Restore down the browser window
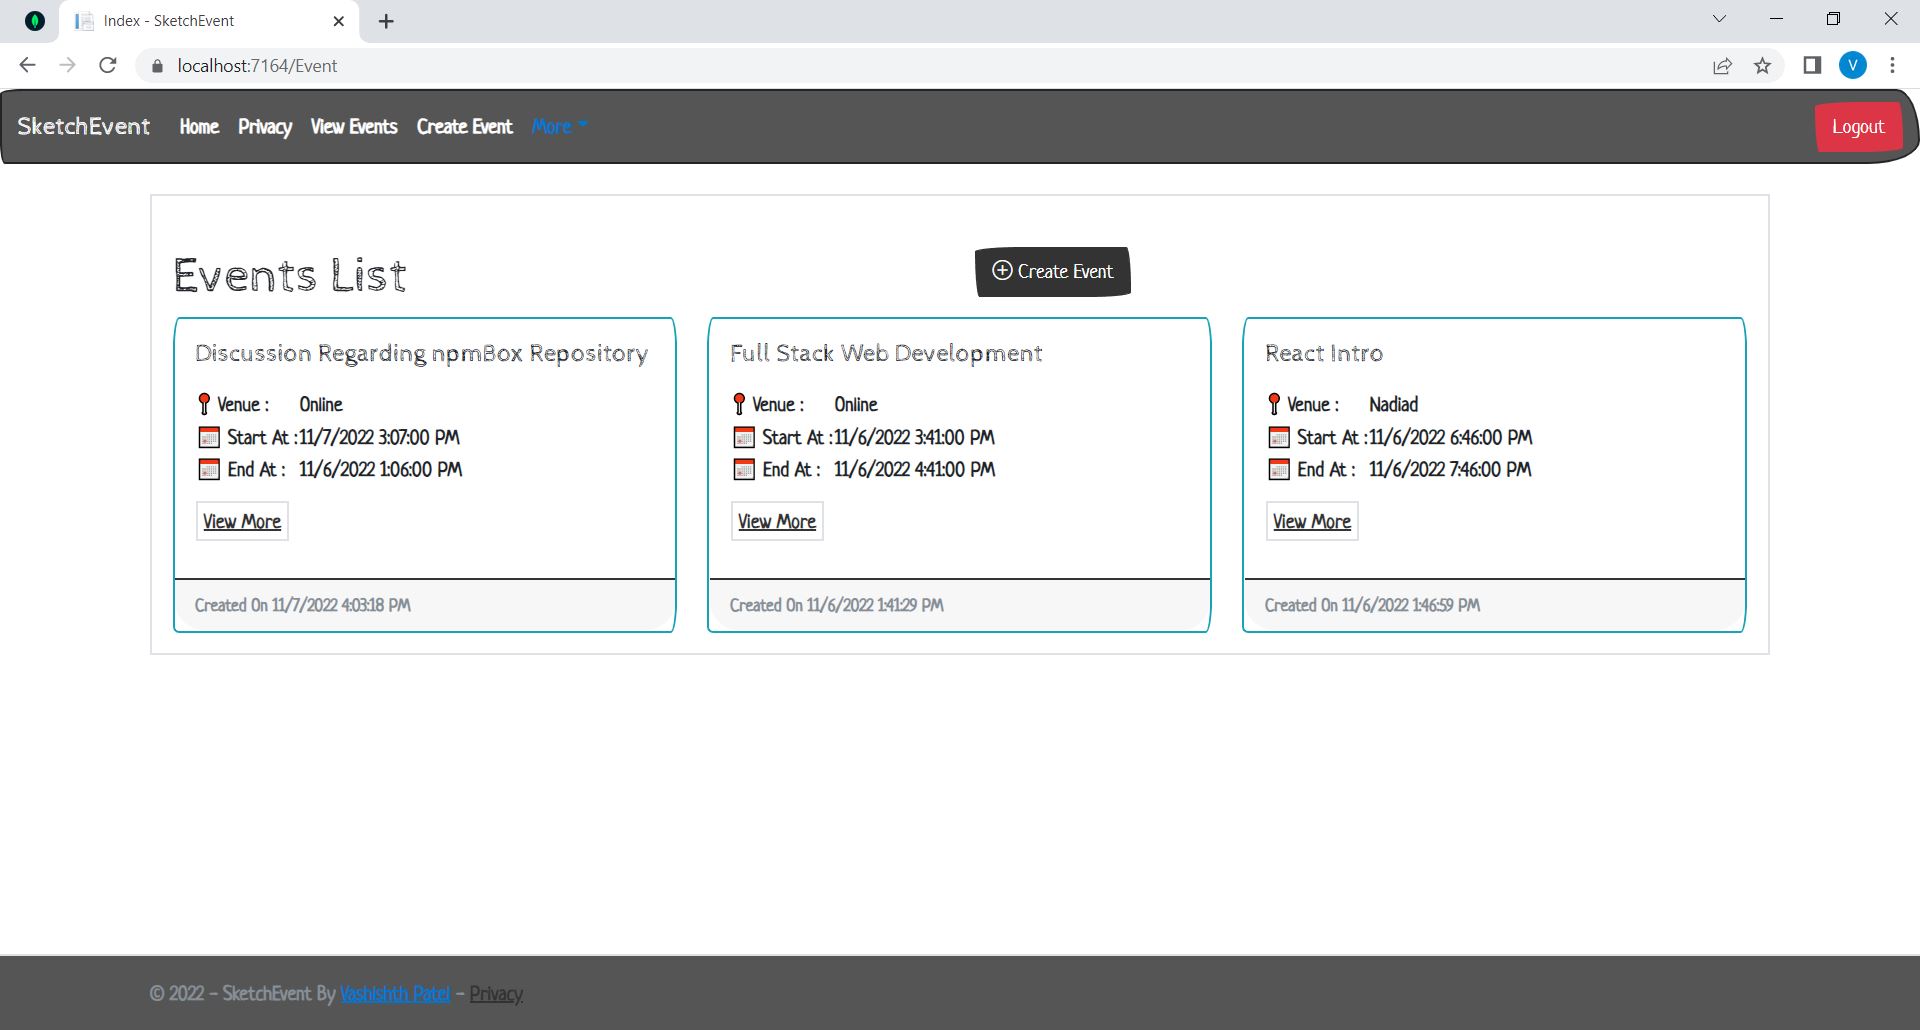1920x1030 pixels. tap(1834, 19)
